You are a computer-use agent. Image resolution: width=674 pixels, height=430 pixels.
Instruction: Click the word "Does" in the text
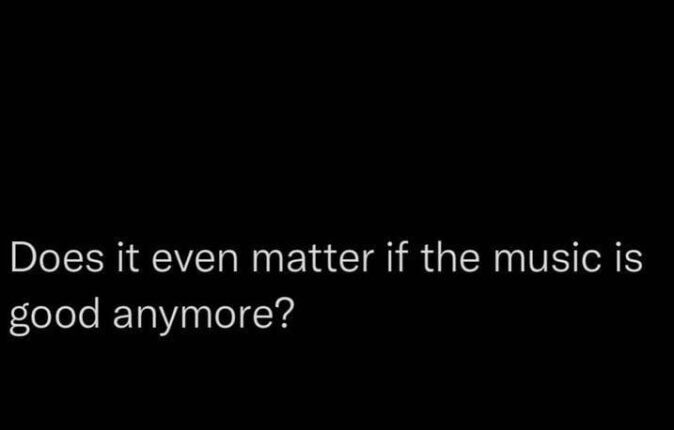56,264
